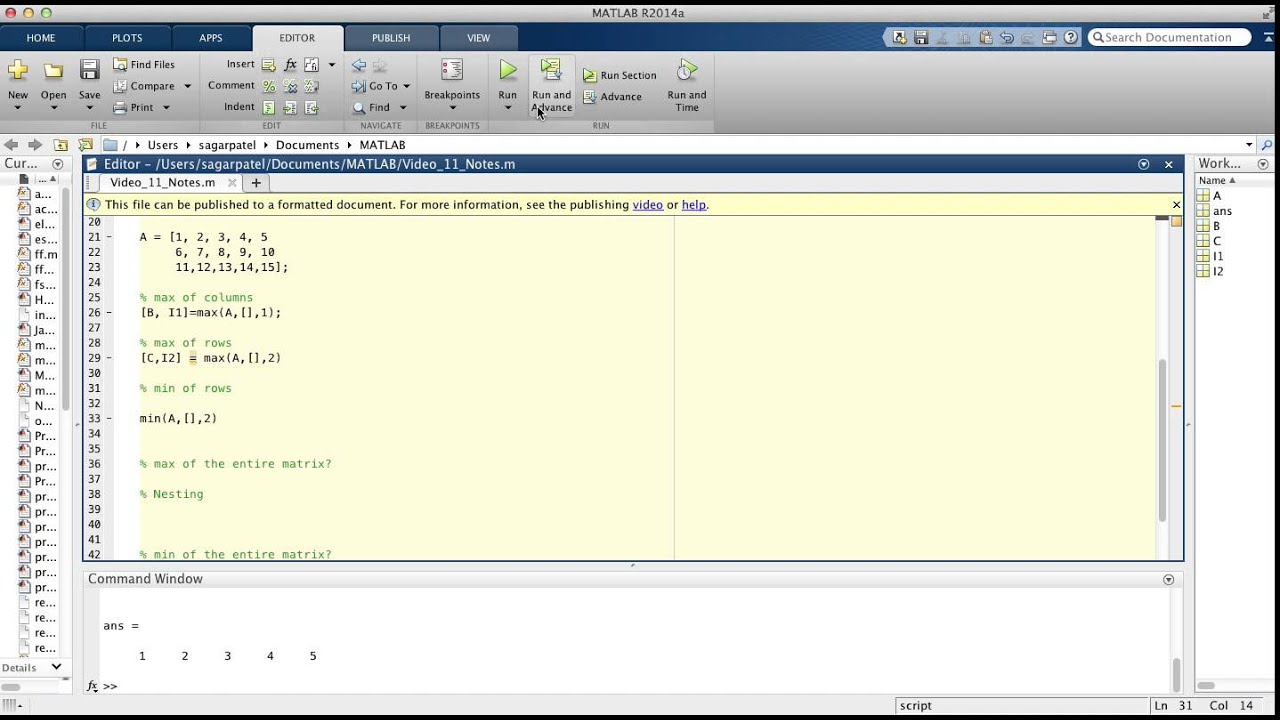
Task: Click the Advance button
Action: point(612,97)
